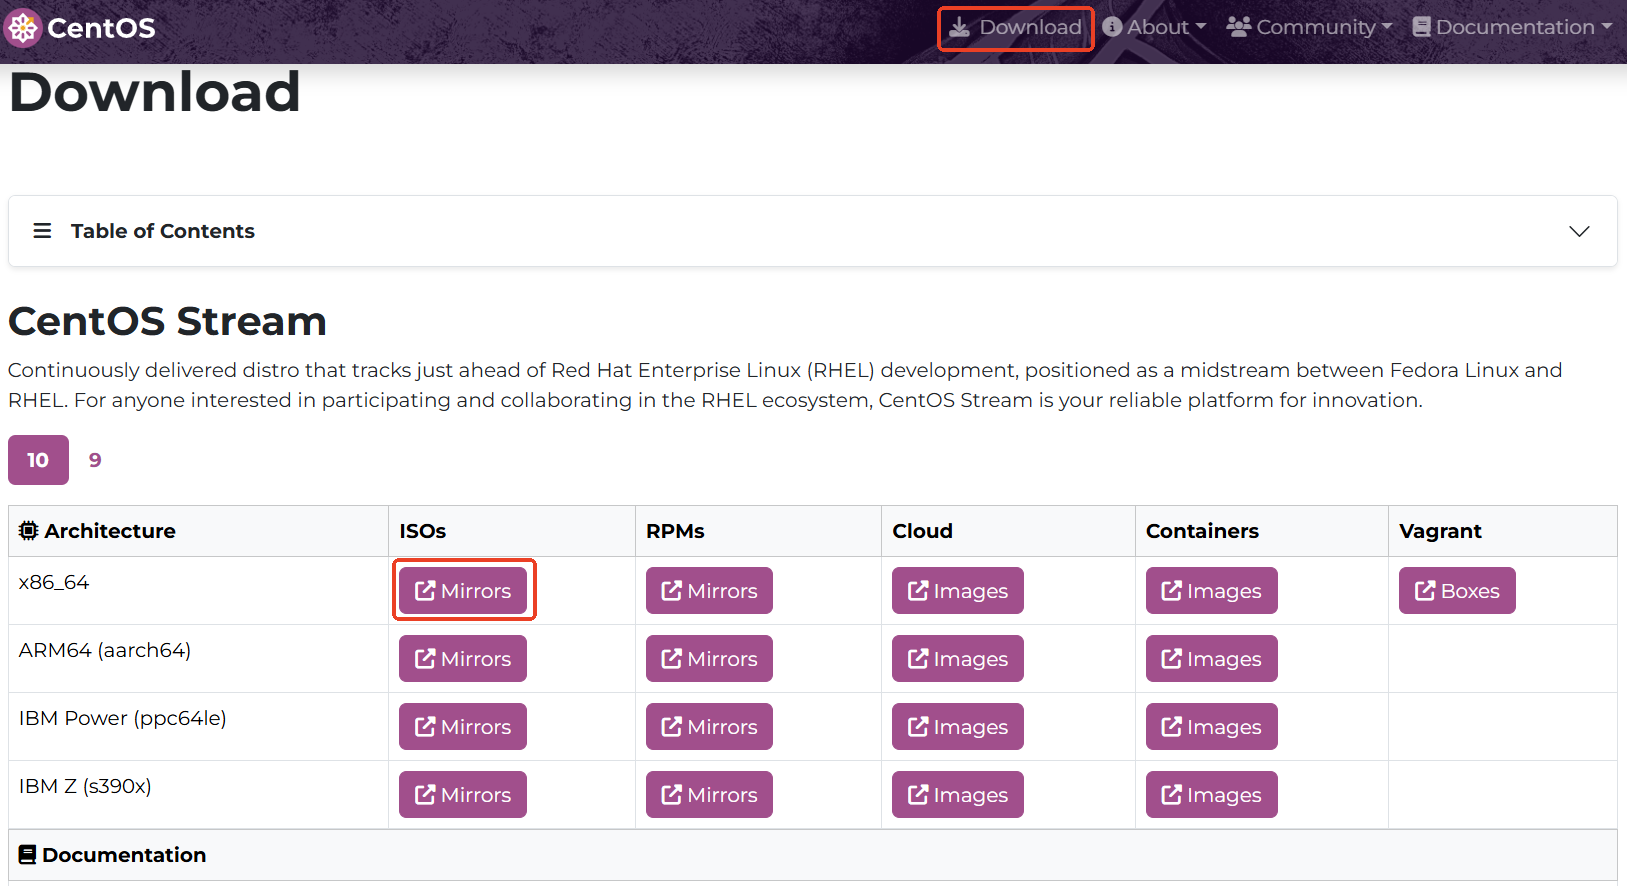This screenshot has width=1627, height=886.
Task: Open x86_64 RPMs Mirrors
Action: click(709, 591)
